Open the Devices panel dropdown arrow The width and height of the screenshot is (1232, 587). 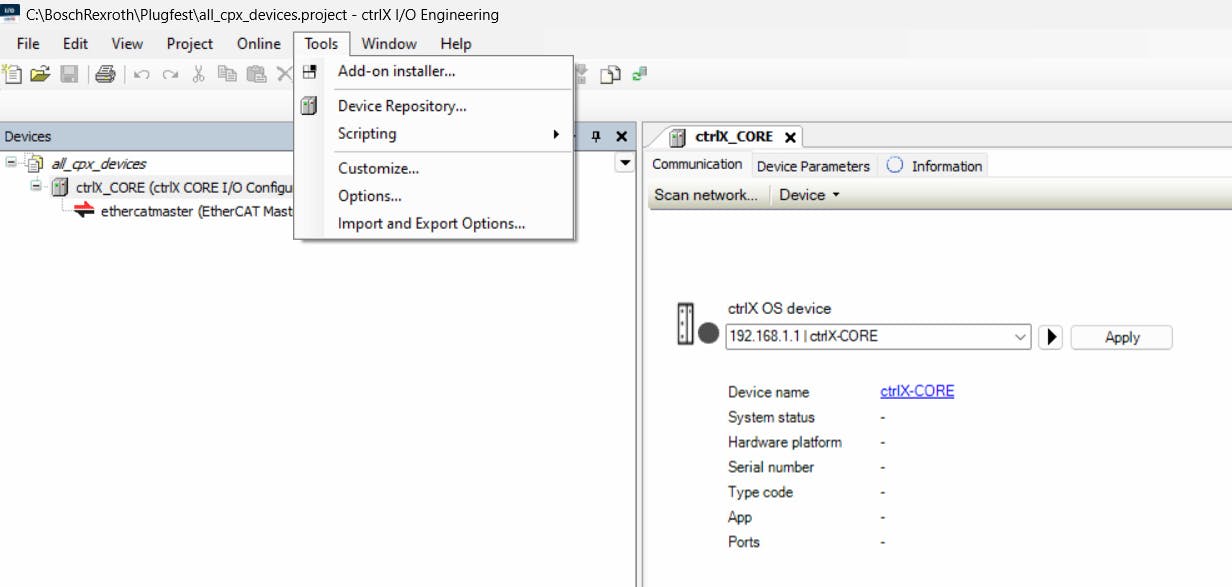coord(625,163)
